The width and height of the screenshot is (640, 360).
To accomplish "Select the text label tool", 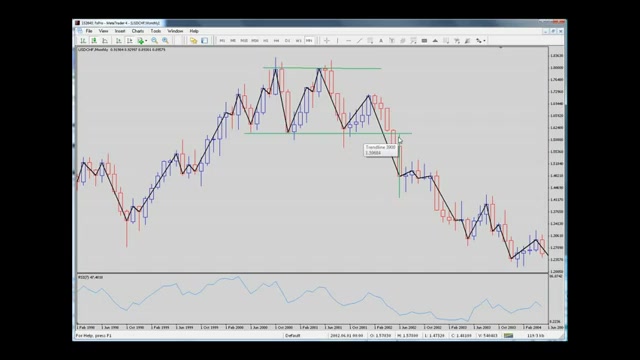I will tap(381, 40).
